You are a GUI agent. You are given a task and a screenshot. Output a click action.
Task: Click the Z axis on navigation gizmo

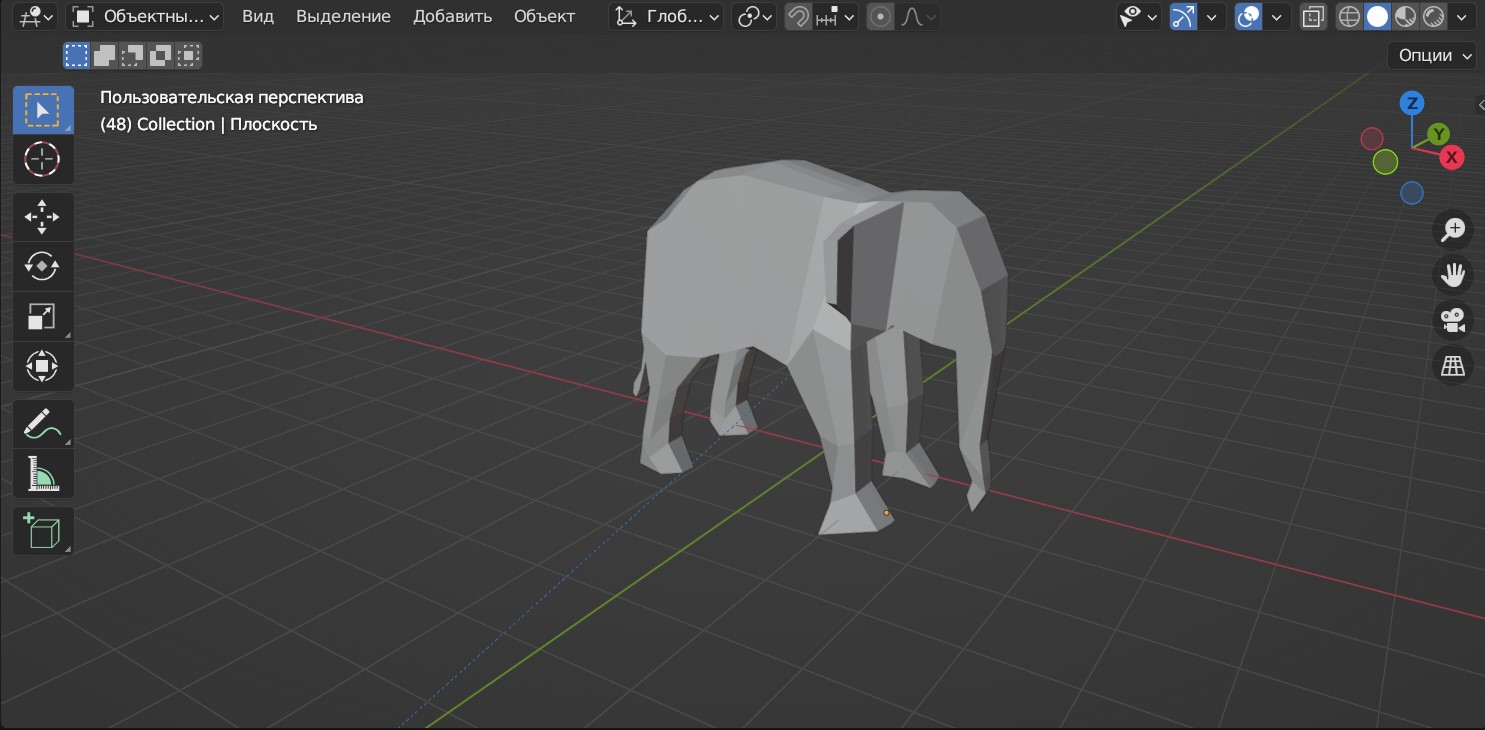pos(1412,103)
